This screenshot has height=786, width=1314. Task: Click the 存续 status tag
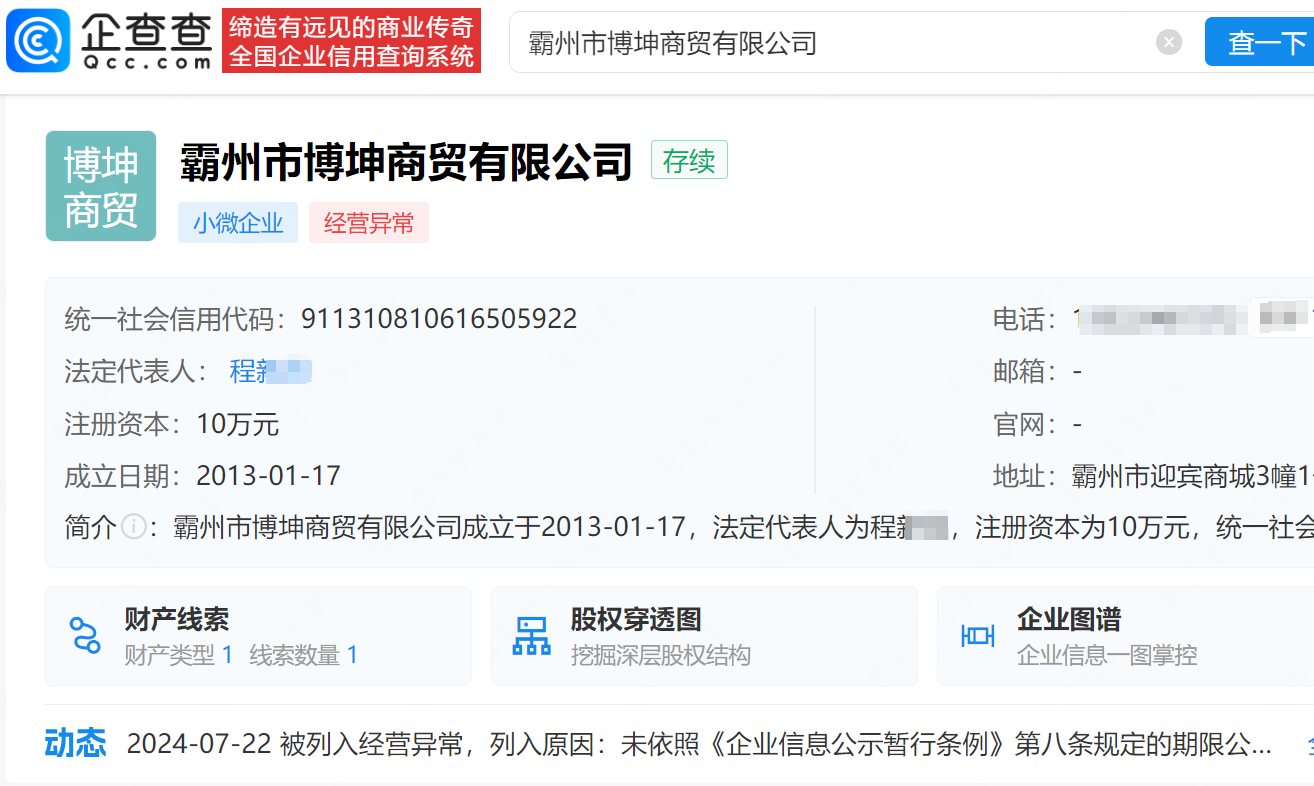(689, 161)
